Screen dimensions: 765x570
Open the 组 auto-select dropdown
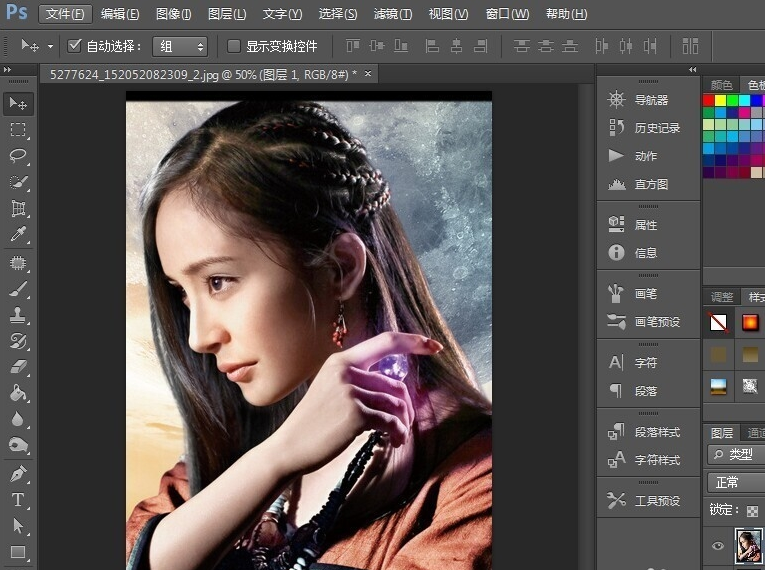click(x=180, y=46)
